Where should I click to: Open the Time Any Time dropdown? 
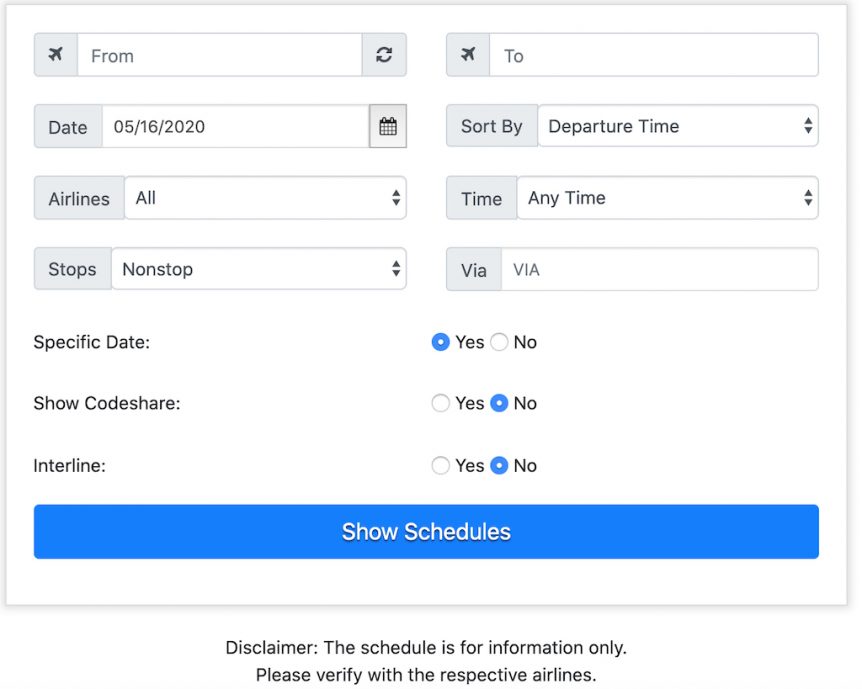667,197
